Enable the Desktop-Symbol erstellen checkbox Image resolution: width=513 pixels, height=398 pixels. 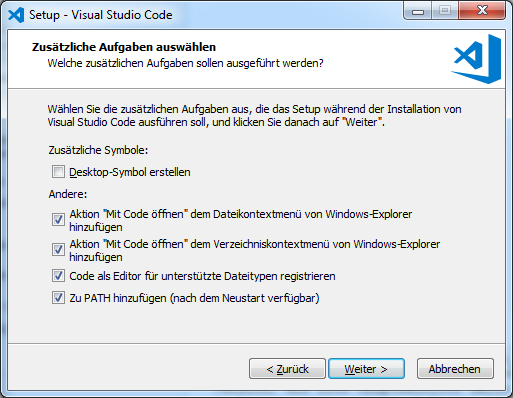click(58, 172)
